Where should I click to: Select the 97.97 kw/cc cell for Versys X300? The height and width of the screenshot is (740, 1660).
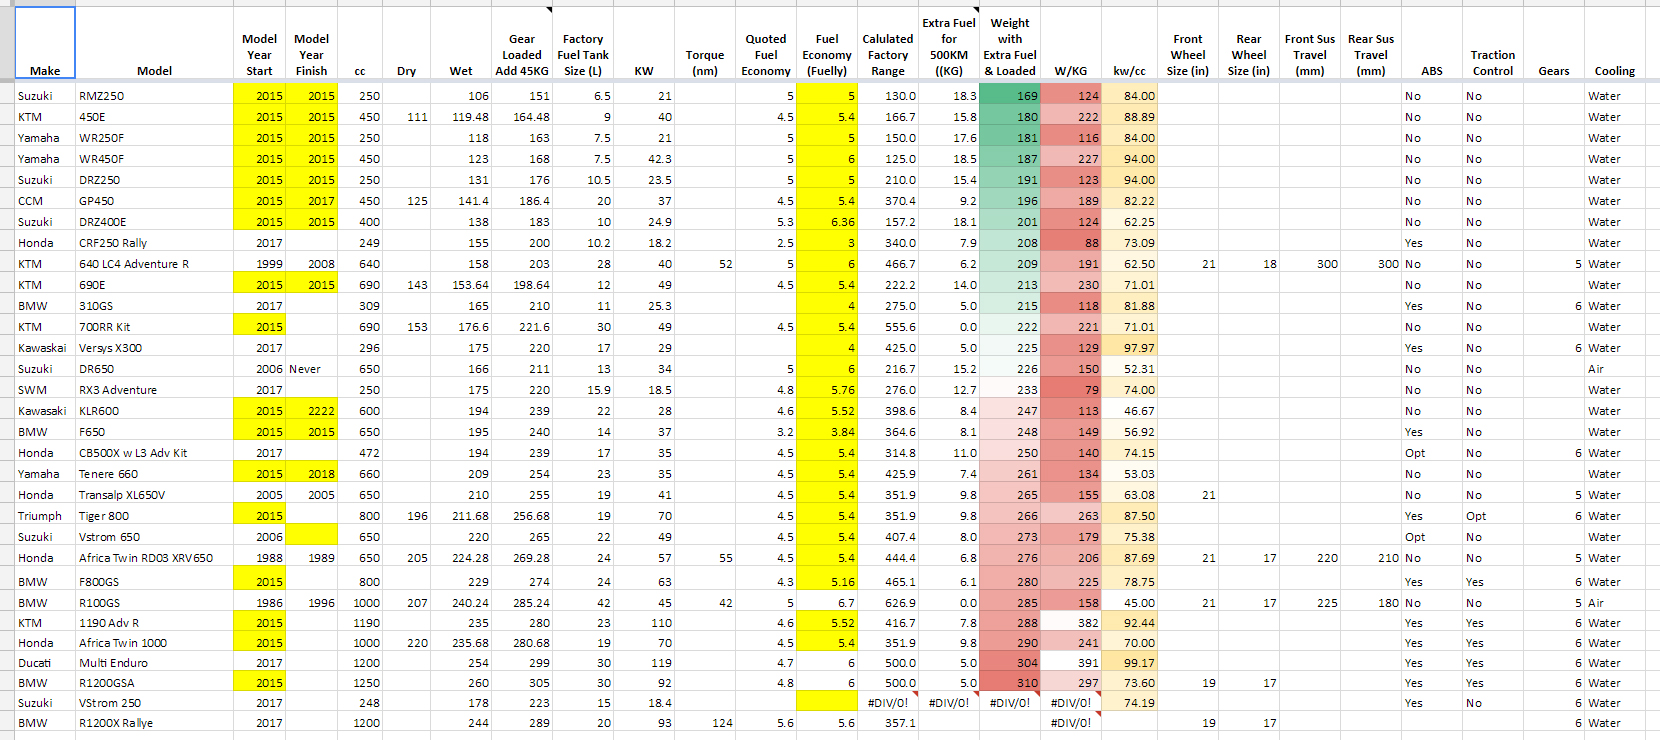[1130, 348]
